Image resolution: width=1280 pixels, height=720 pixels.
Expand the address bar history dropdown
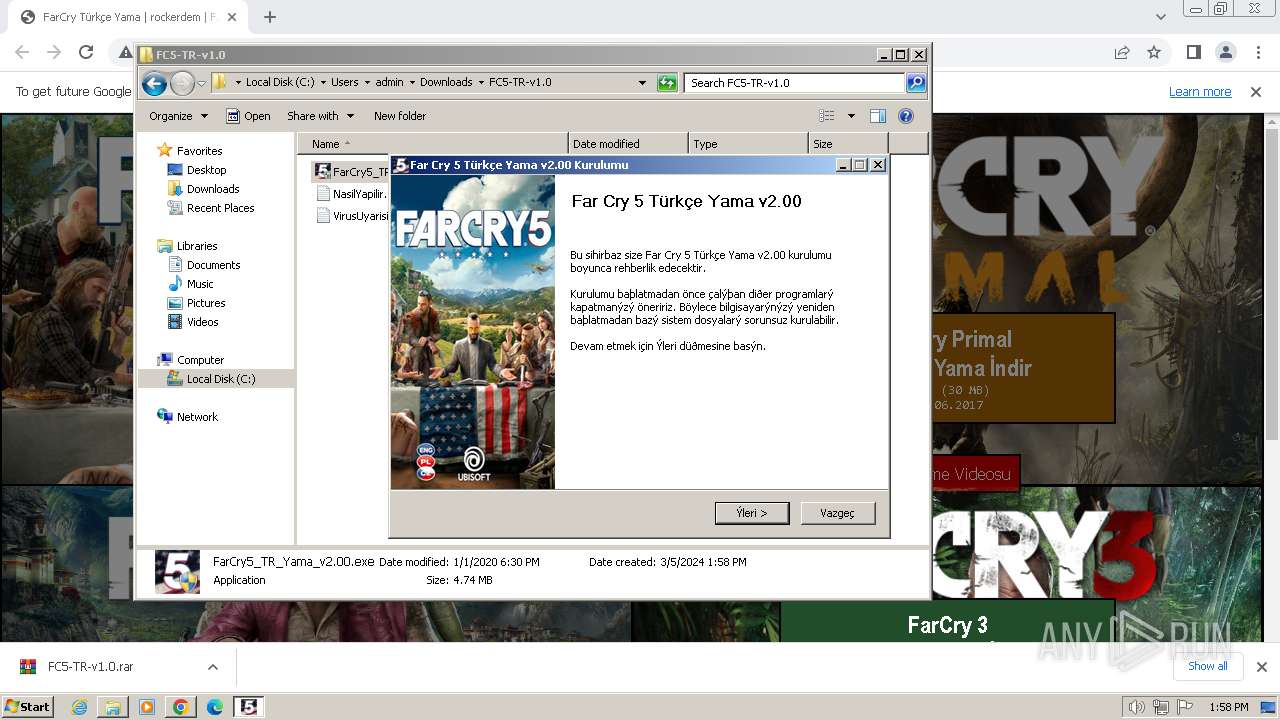642,83
